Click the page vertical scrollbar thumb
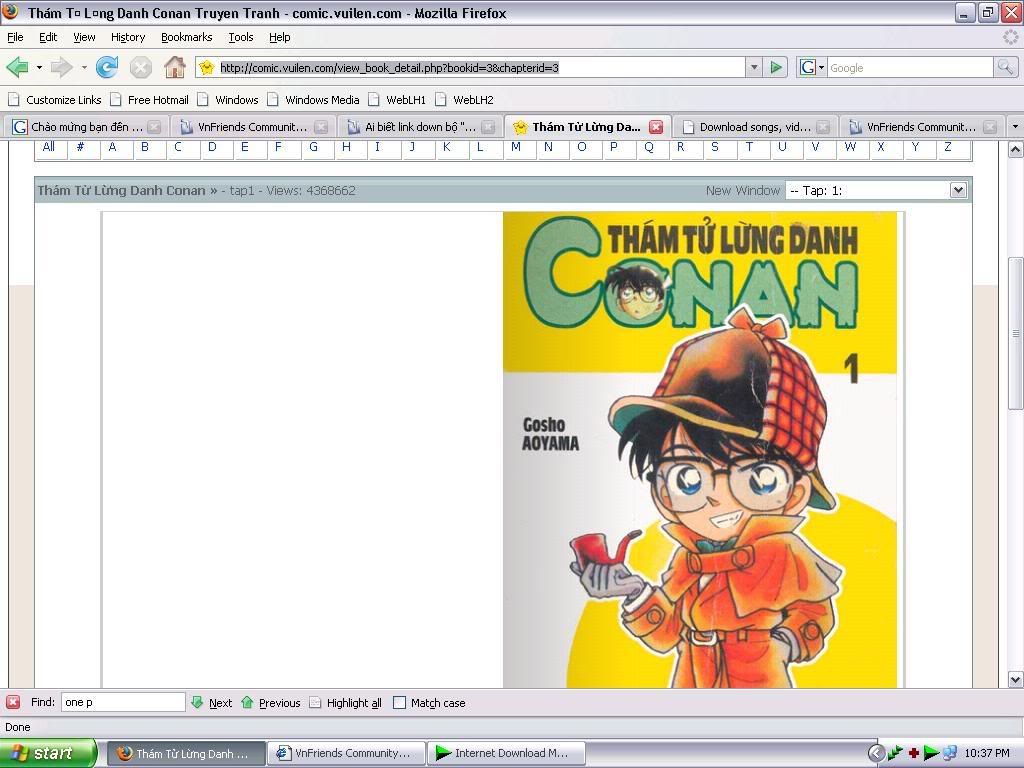 click(x=1015, y=333)
